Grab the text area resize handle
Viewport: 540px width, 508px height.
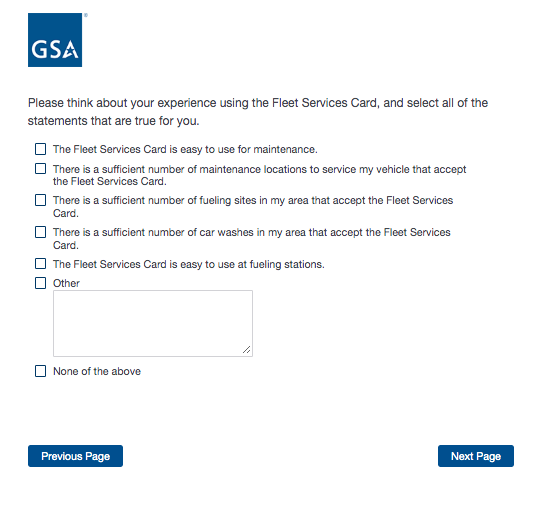pos(247,350)
